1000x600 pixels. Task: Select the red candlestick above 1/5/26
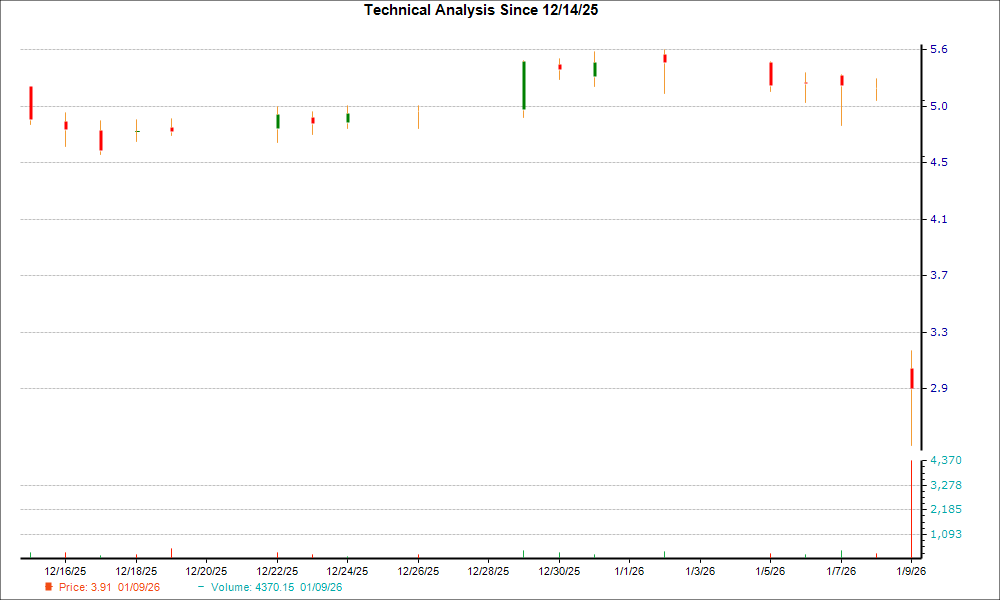click(770, 73)
